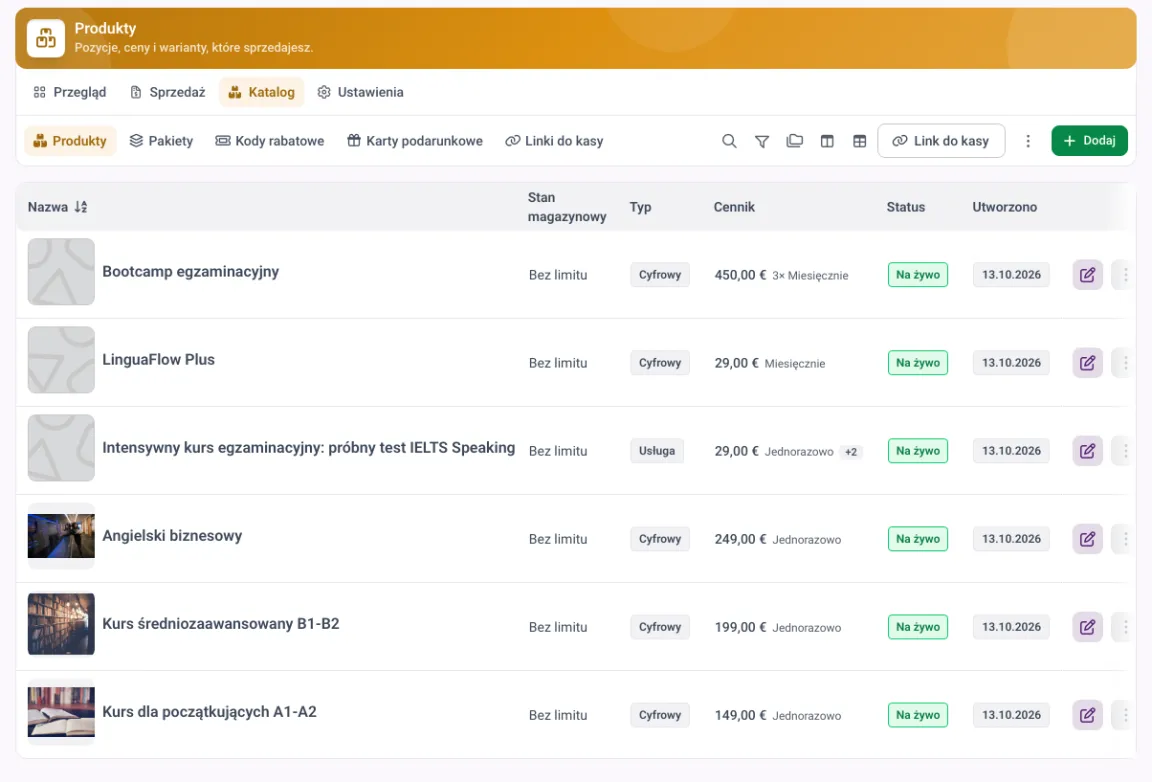Click the Kurs dla początkujących A1-A2 thumbnail
1152x782 pixels.
point(61,712)
